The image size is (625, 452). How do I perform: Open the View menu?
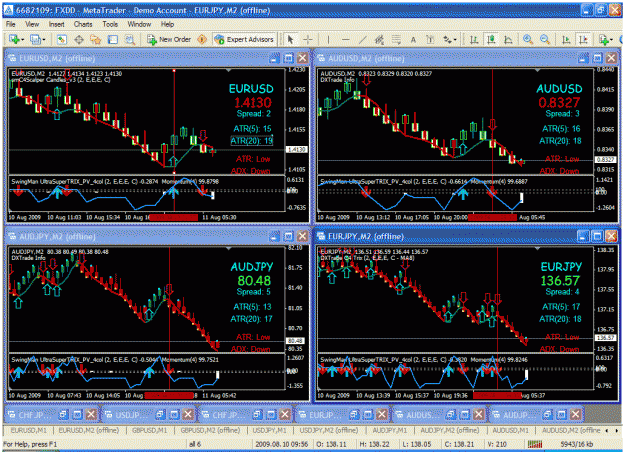[32, 24]
